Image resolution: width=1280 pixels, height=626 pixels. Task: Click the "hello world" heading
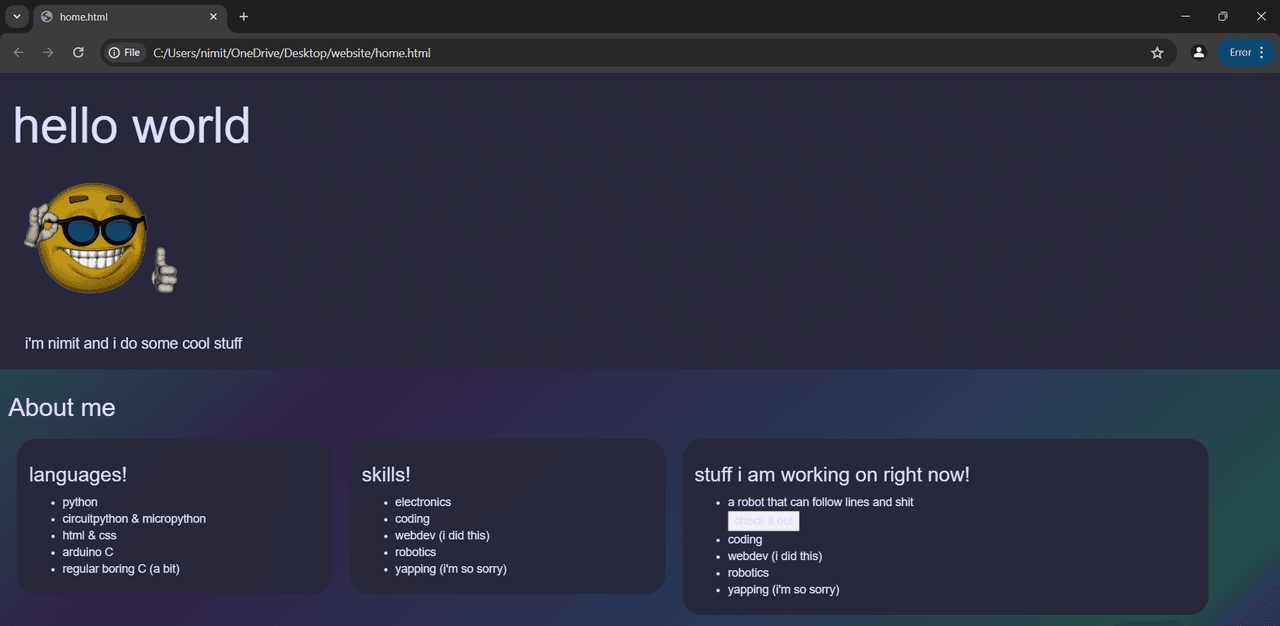(x=131, y=125)
